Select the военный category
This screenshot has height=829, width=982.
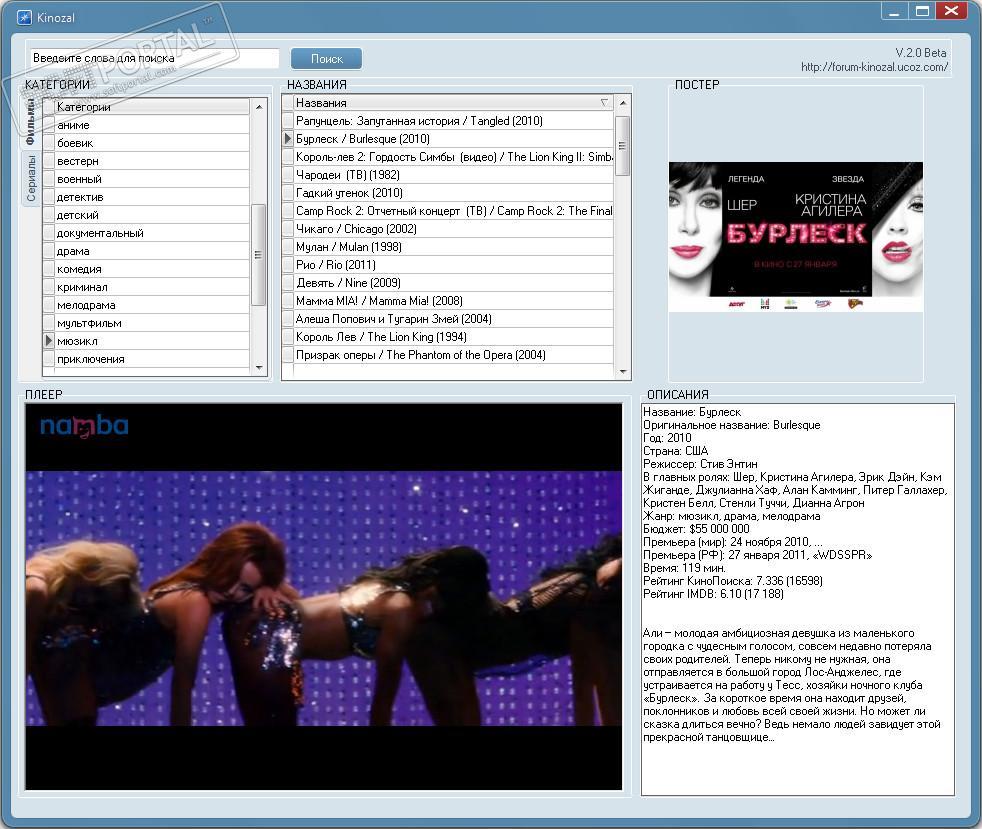152,179
